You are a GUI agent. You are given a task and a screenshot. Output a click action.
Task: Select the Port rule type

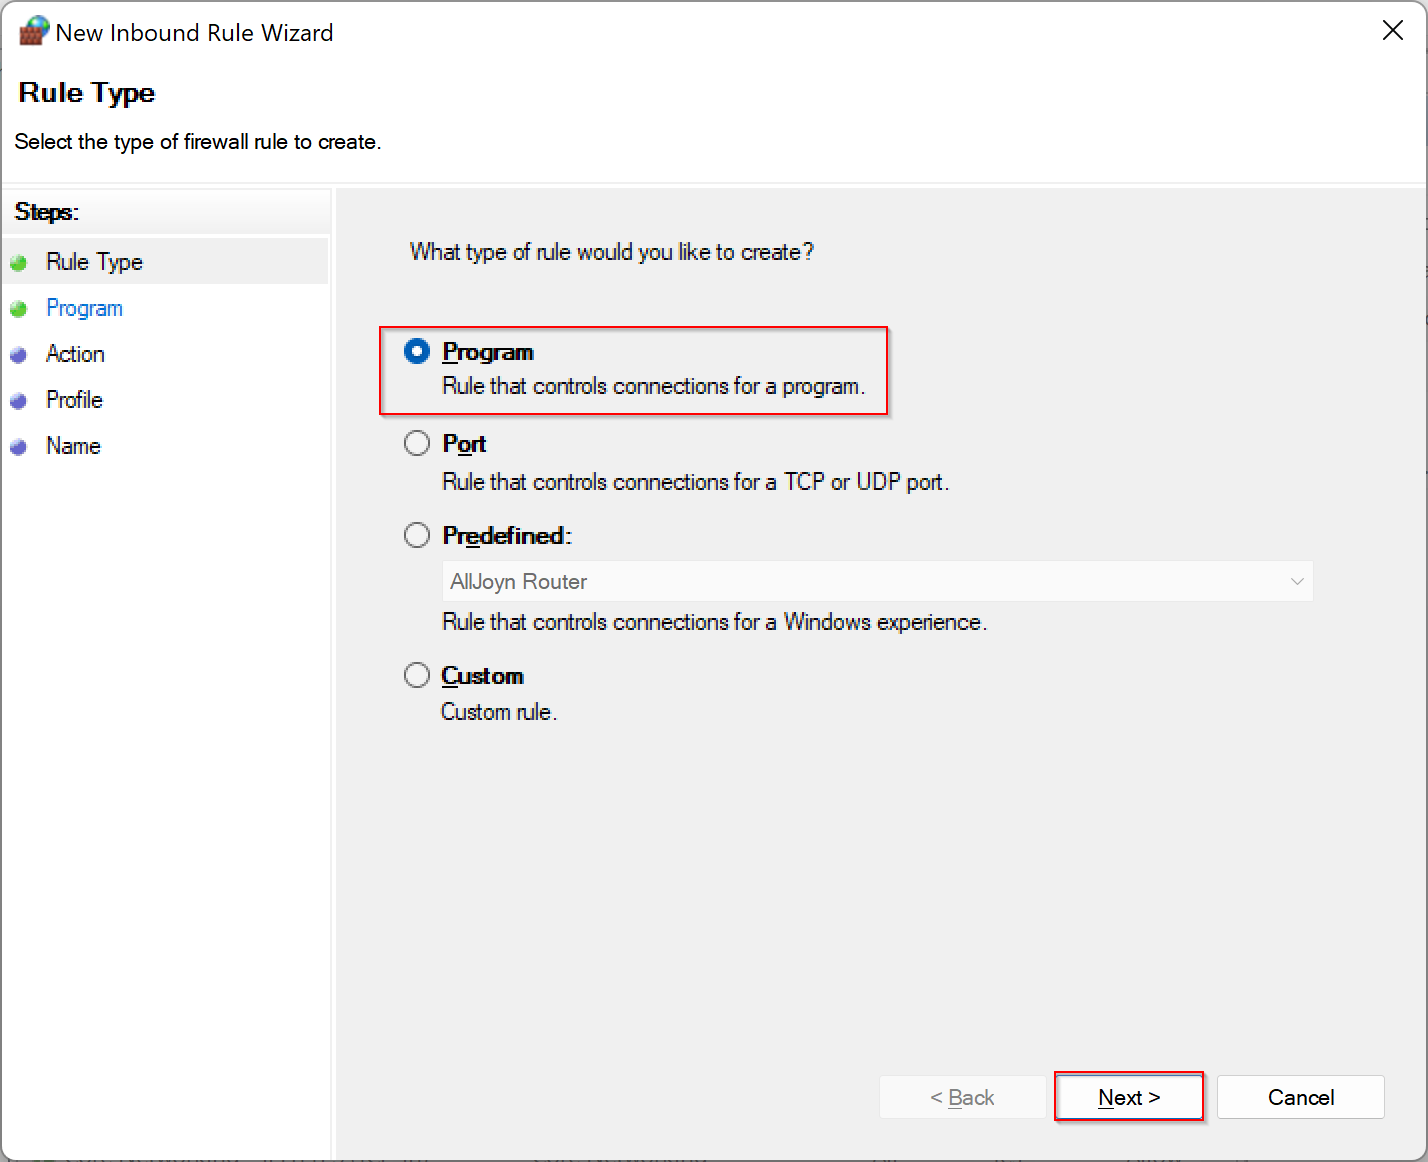pos(417,442)
